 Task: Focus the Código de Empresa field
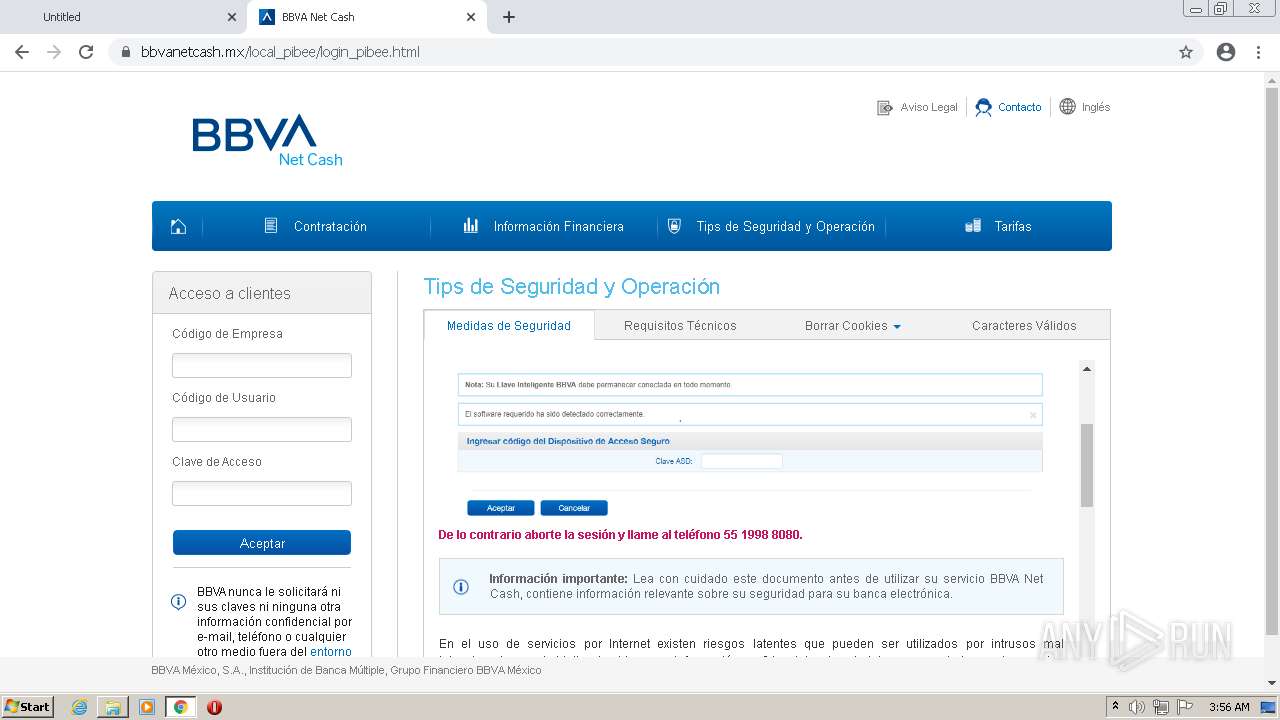tap(262, 365)
